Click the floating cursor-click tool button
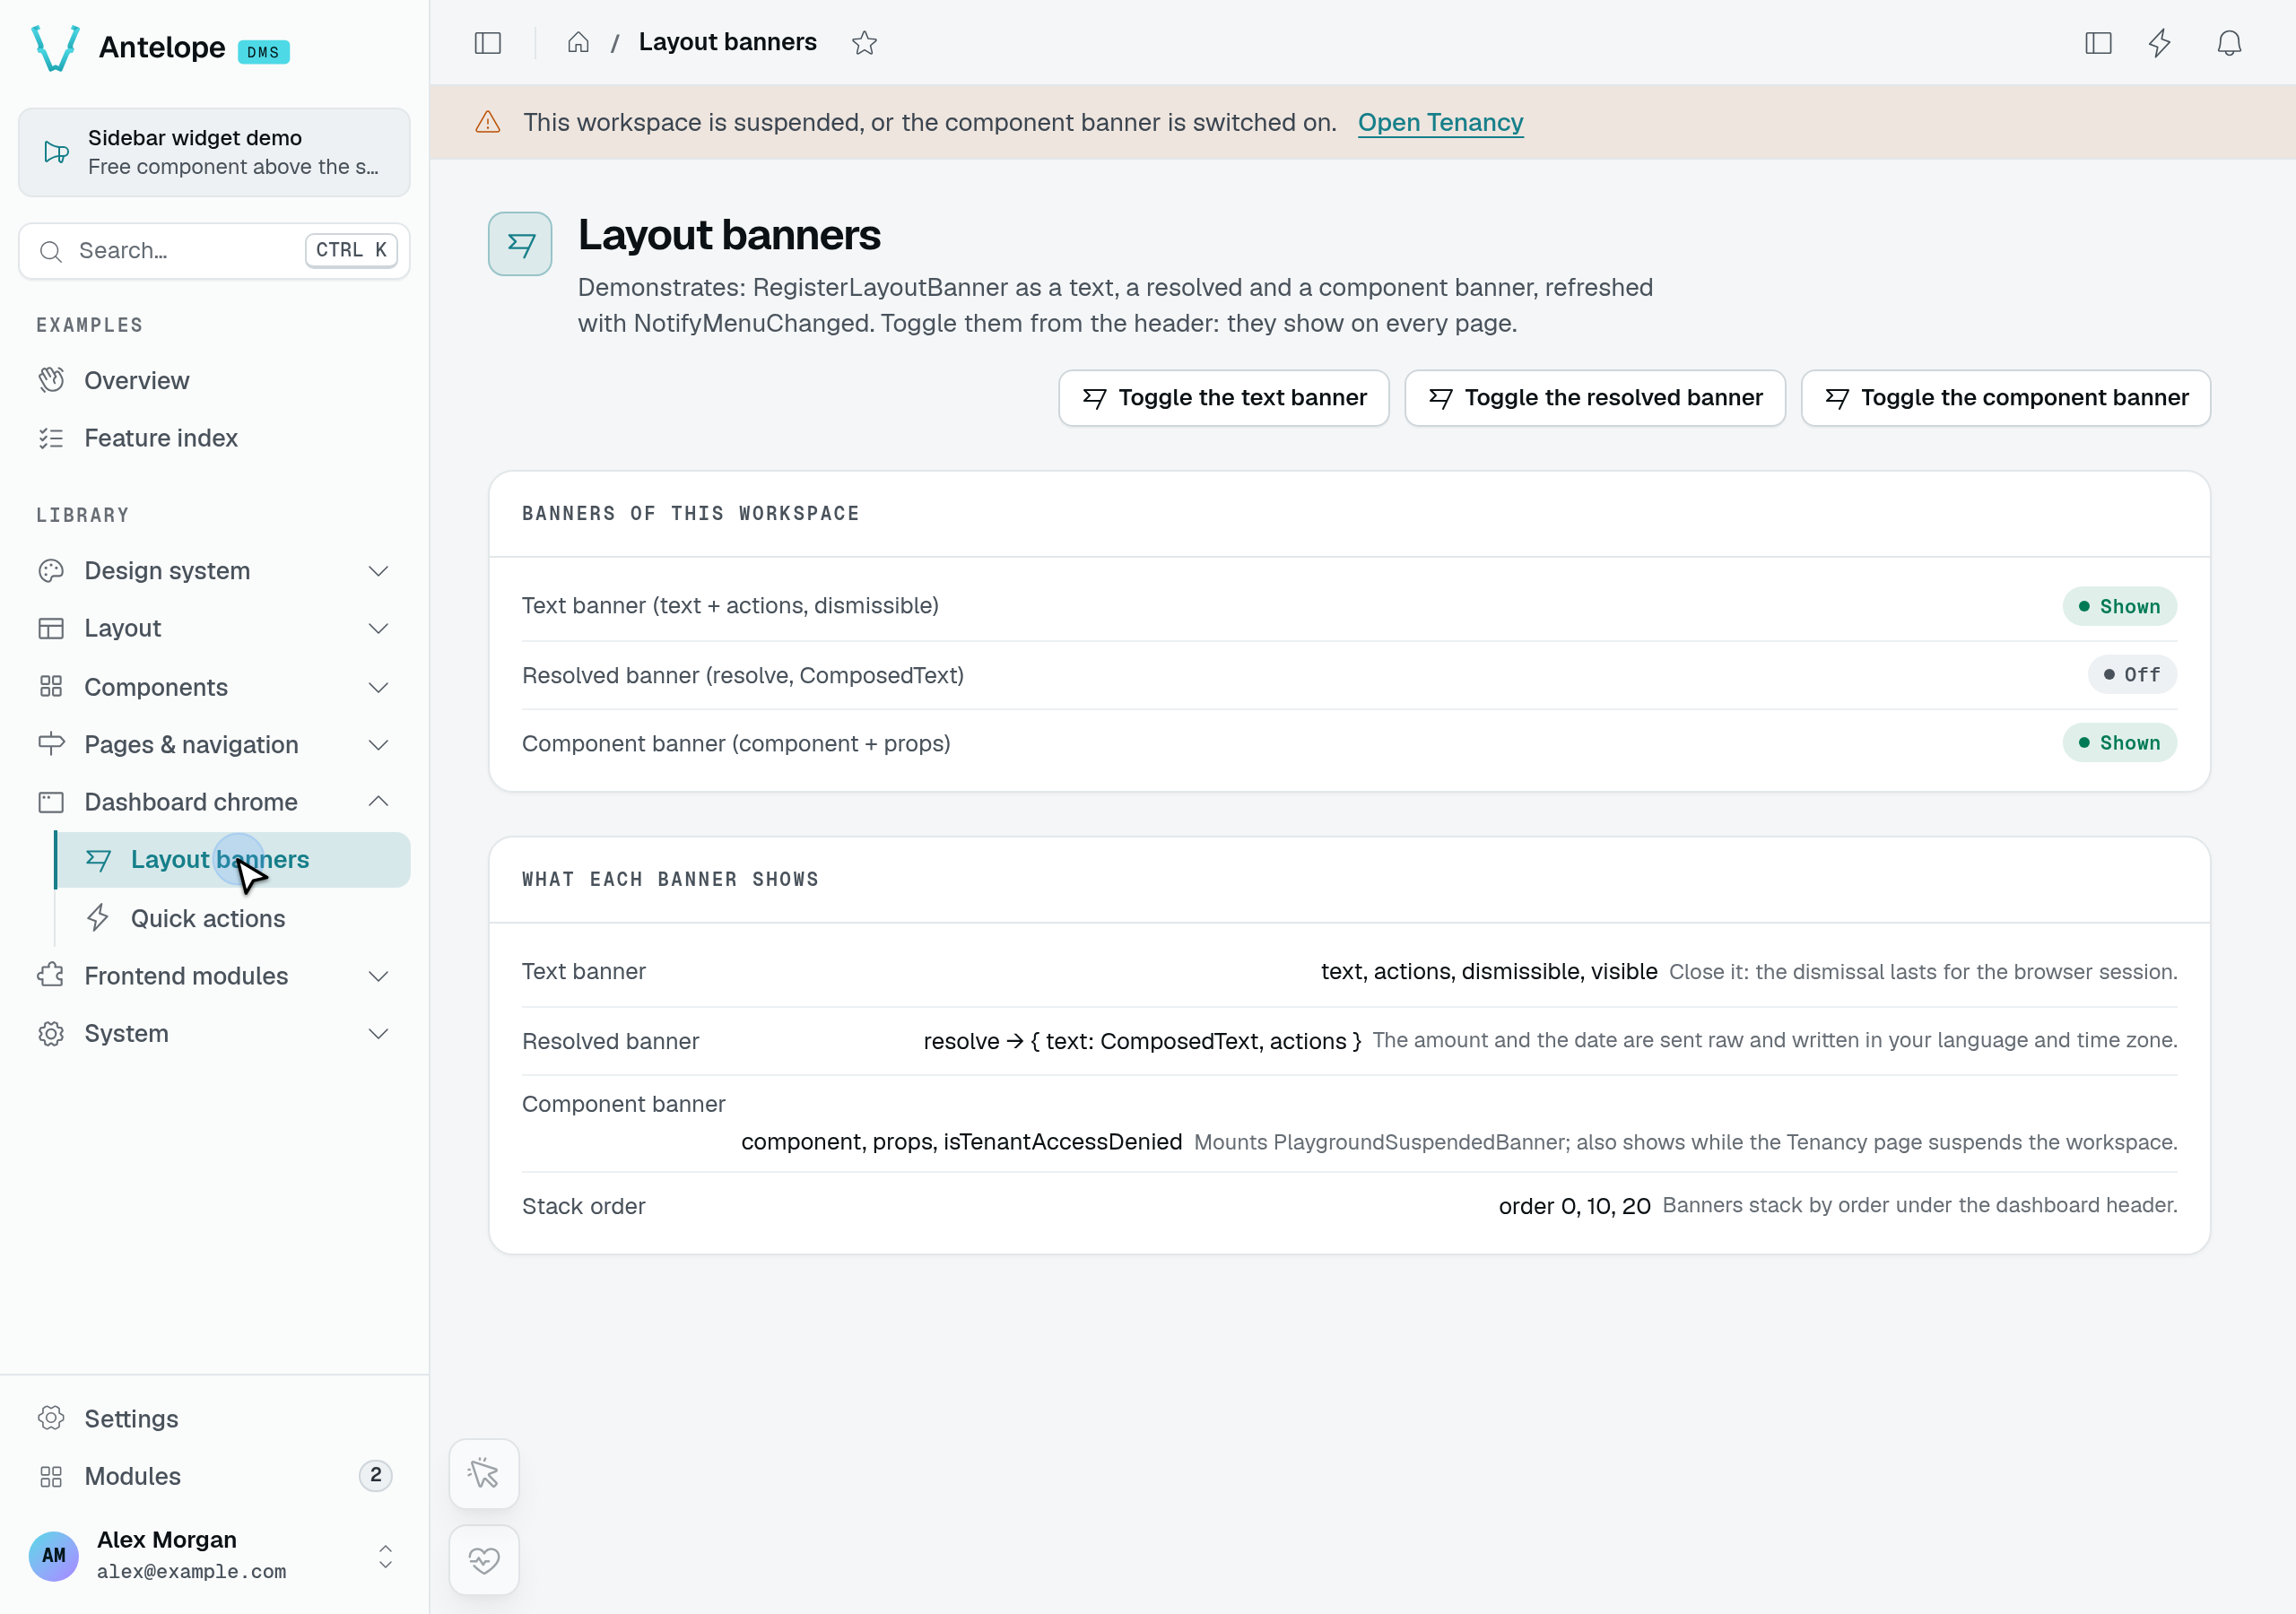 [x=484, y=1473]
